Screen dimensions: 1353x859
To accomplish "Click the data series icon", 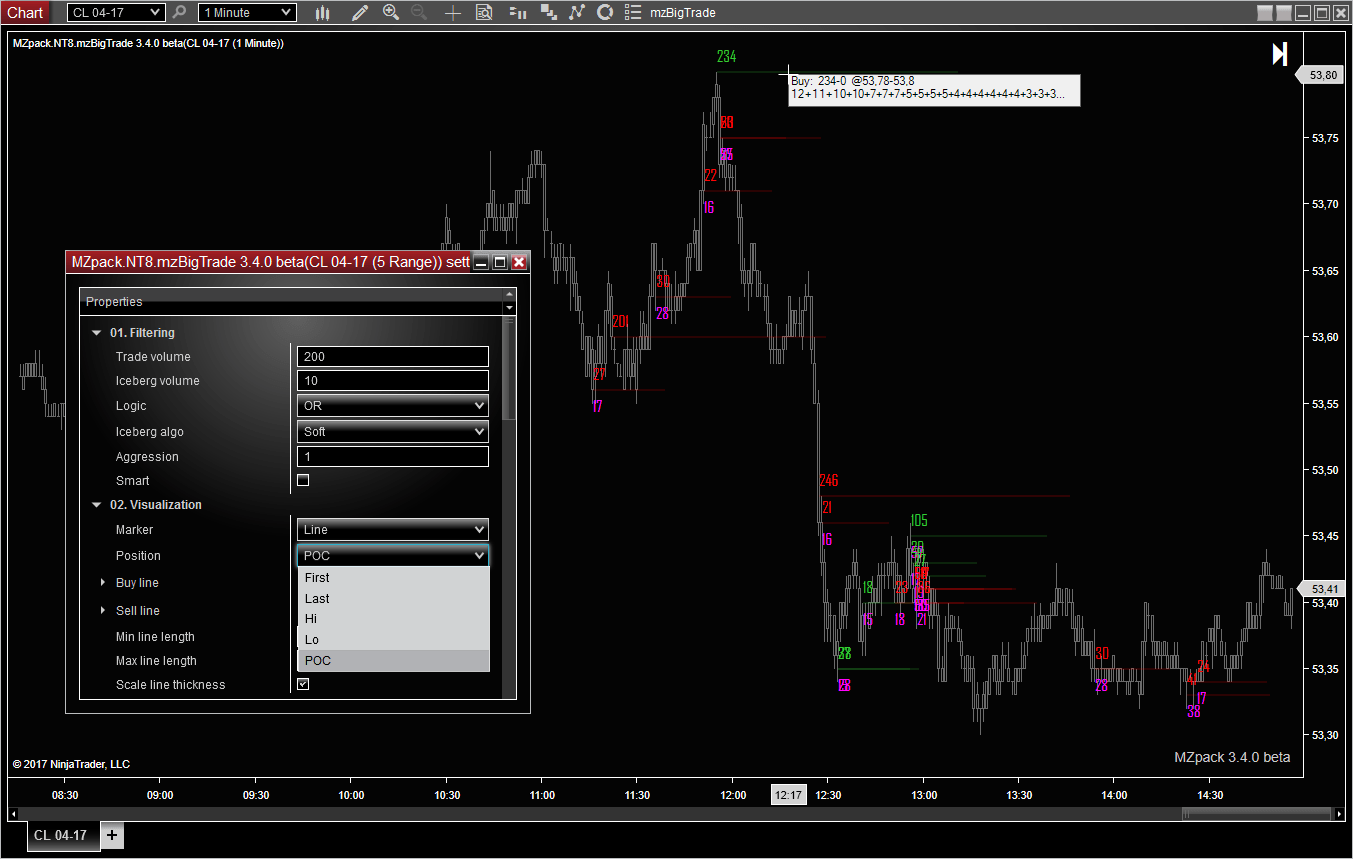I will (x=548, y=12).
